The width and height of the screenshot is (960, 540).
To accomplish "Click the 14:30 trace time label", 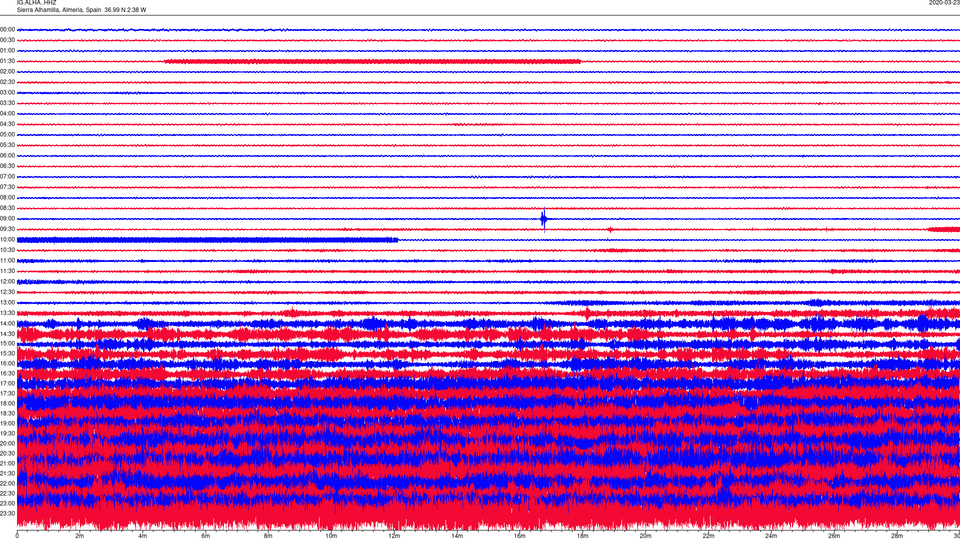I will click(7, 334).
